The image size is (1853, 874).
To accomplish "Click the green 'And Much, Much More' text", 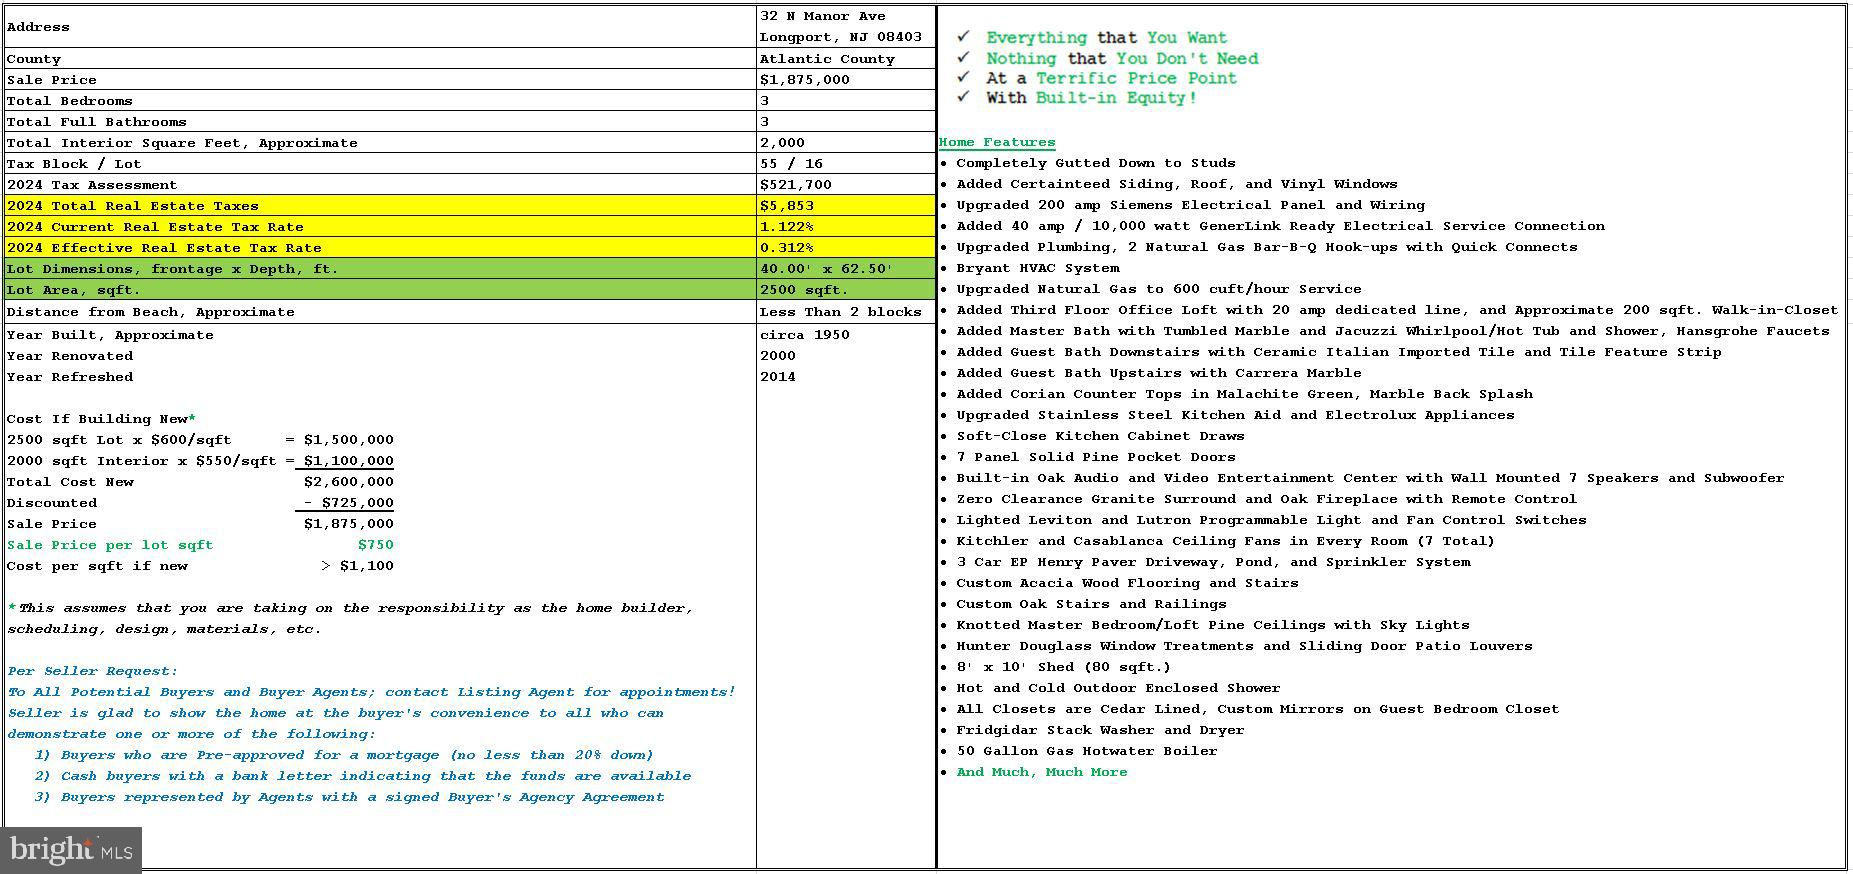I will (x=1041, y=772).
